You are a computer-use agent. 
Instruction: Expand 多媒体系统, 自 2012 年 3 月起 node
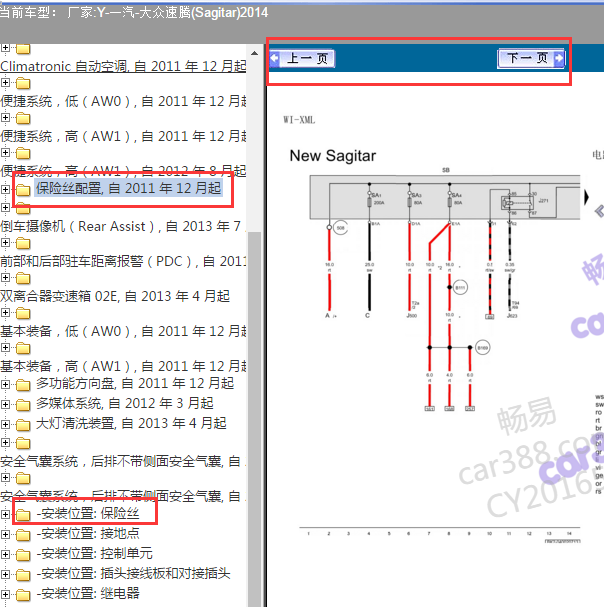tap(5, 405)
